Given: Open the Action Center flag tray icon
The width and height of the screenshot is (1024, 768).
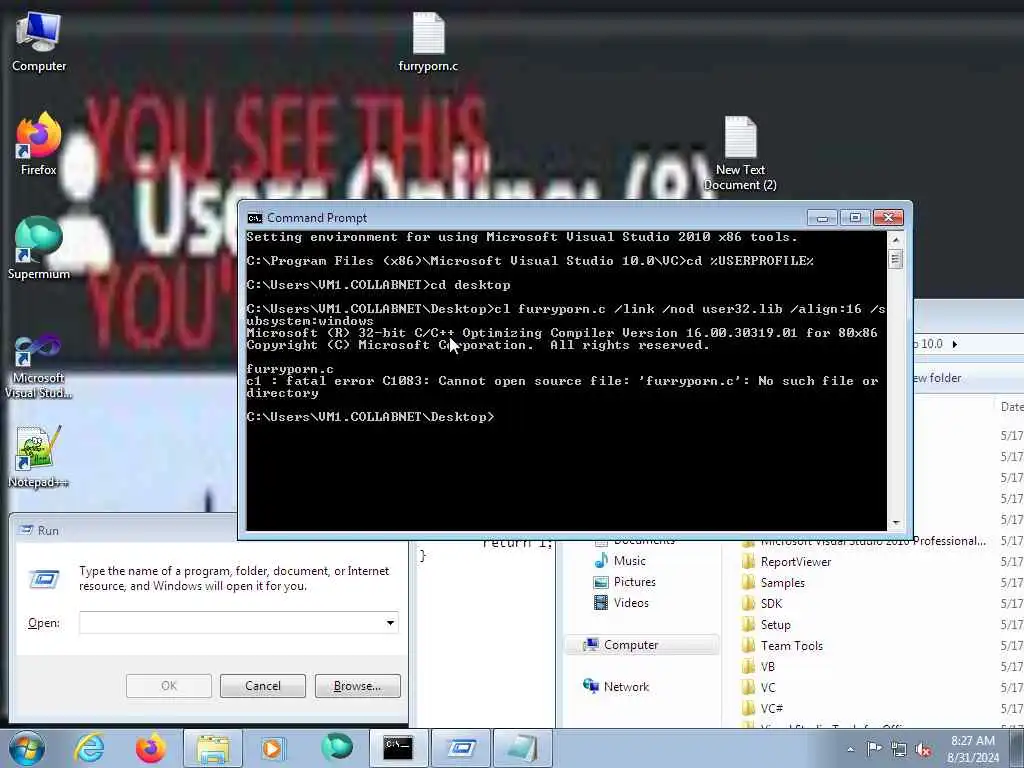Looking at the screenshot, I should [874, 748].
